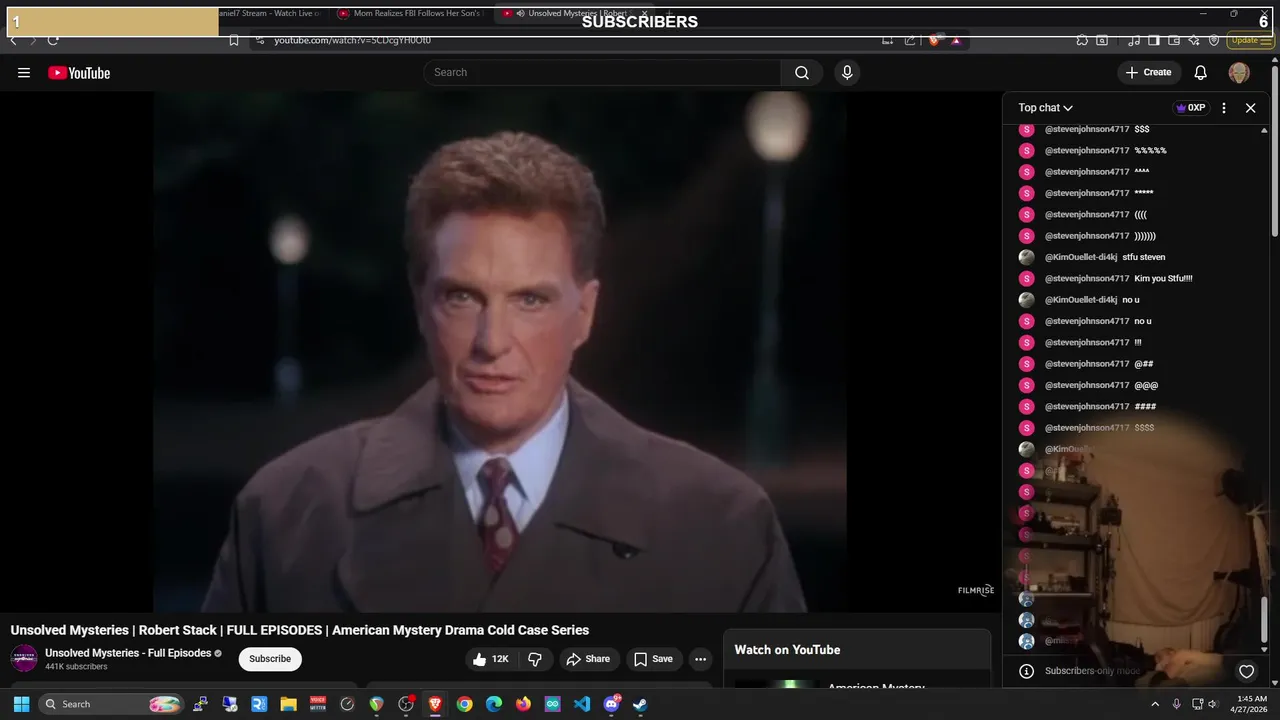
Task: Reload the page in the browser
Action: (x=53, y=40)
